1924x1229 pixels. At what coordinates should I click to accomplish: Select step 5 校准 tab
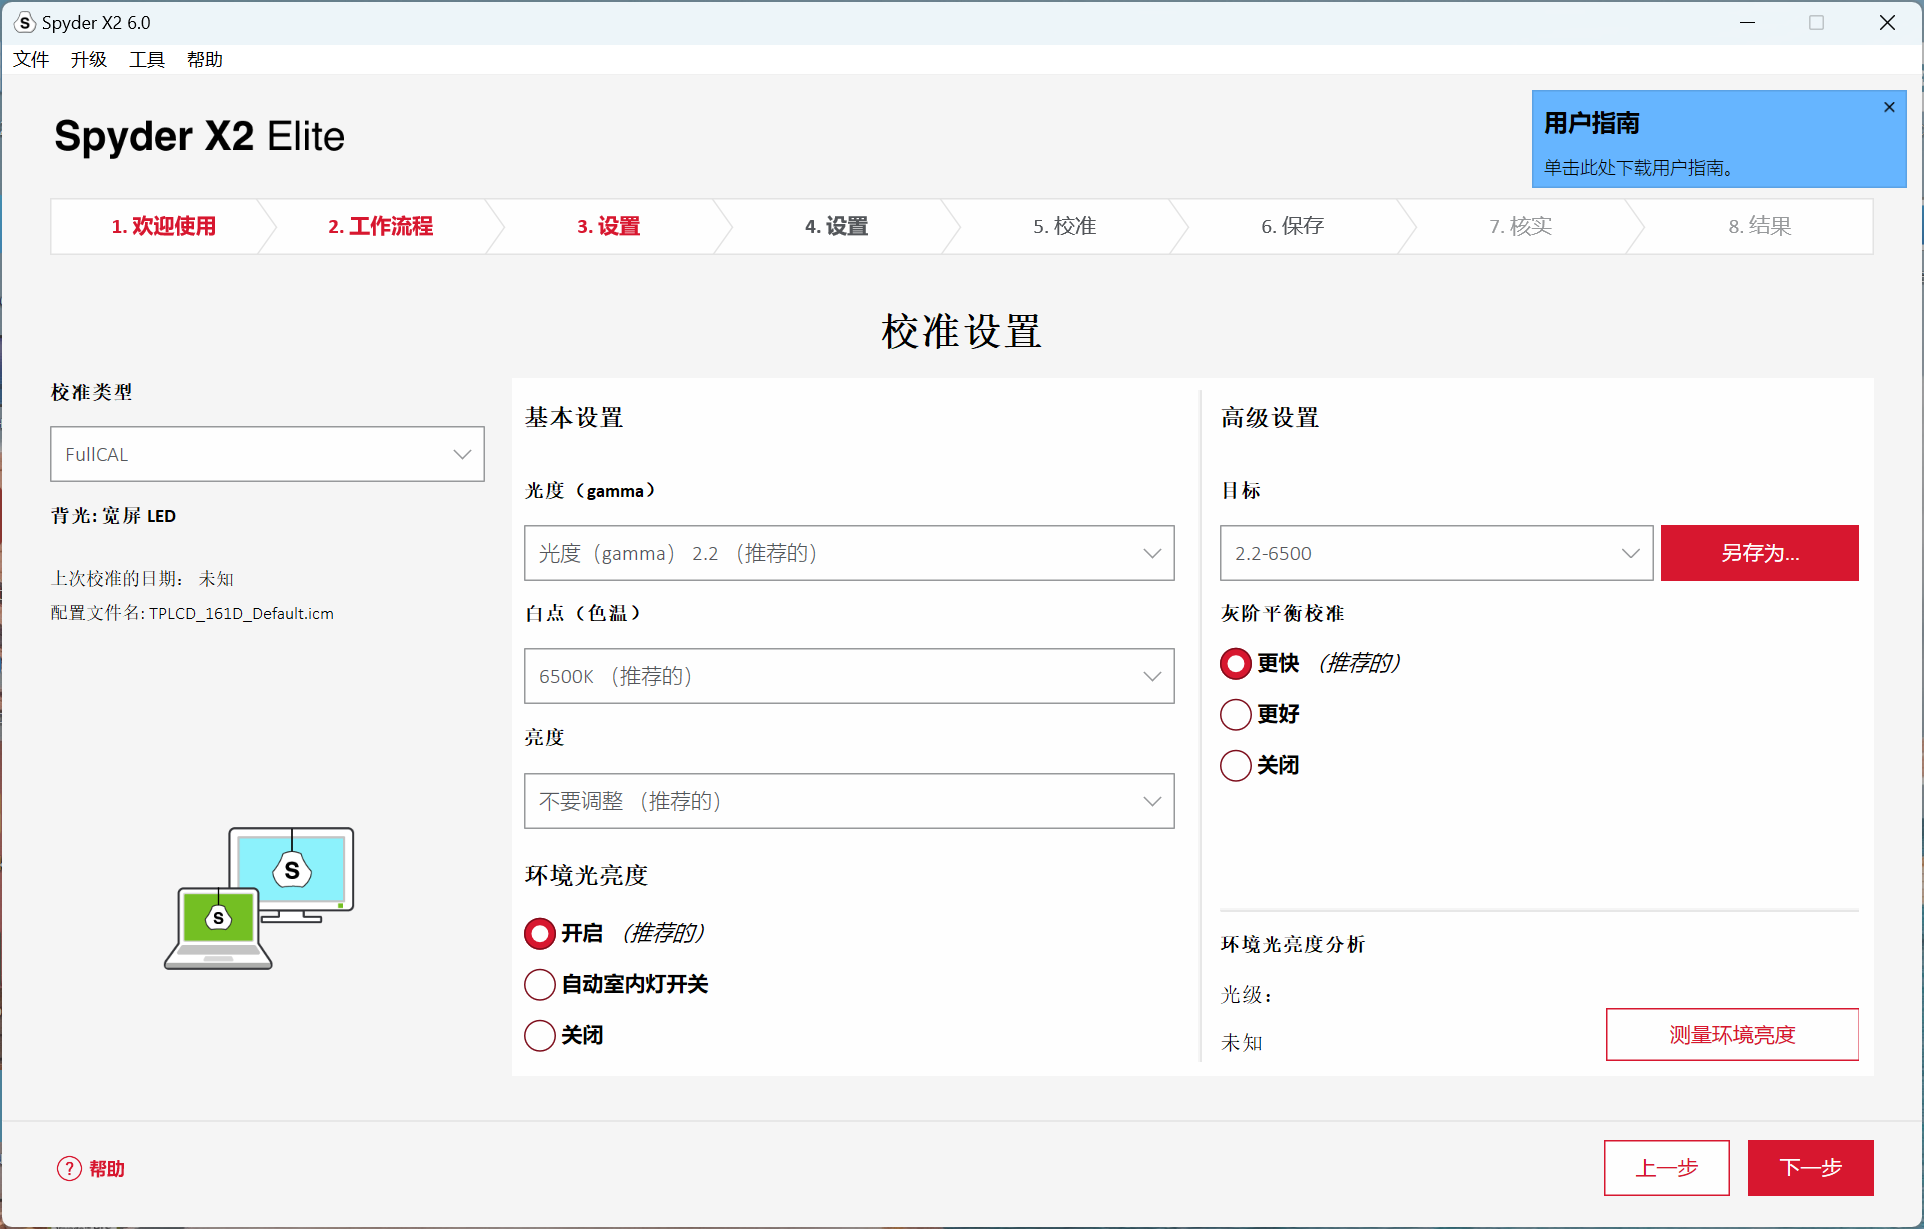[1064, 226]
